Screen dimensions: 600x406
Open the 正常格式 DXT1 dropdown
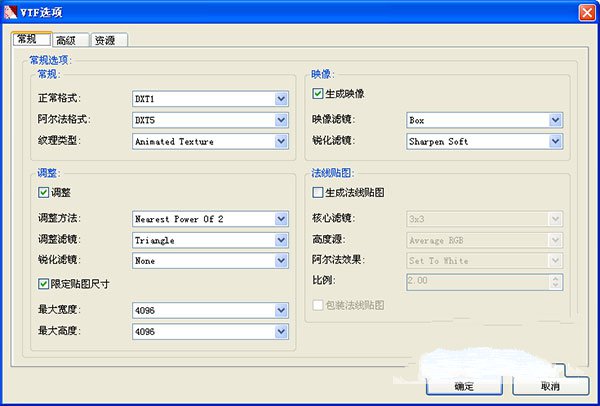point(210,99)
